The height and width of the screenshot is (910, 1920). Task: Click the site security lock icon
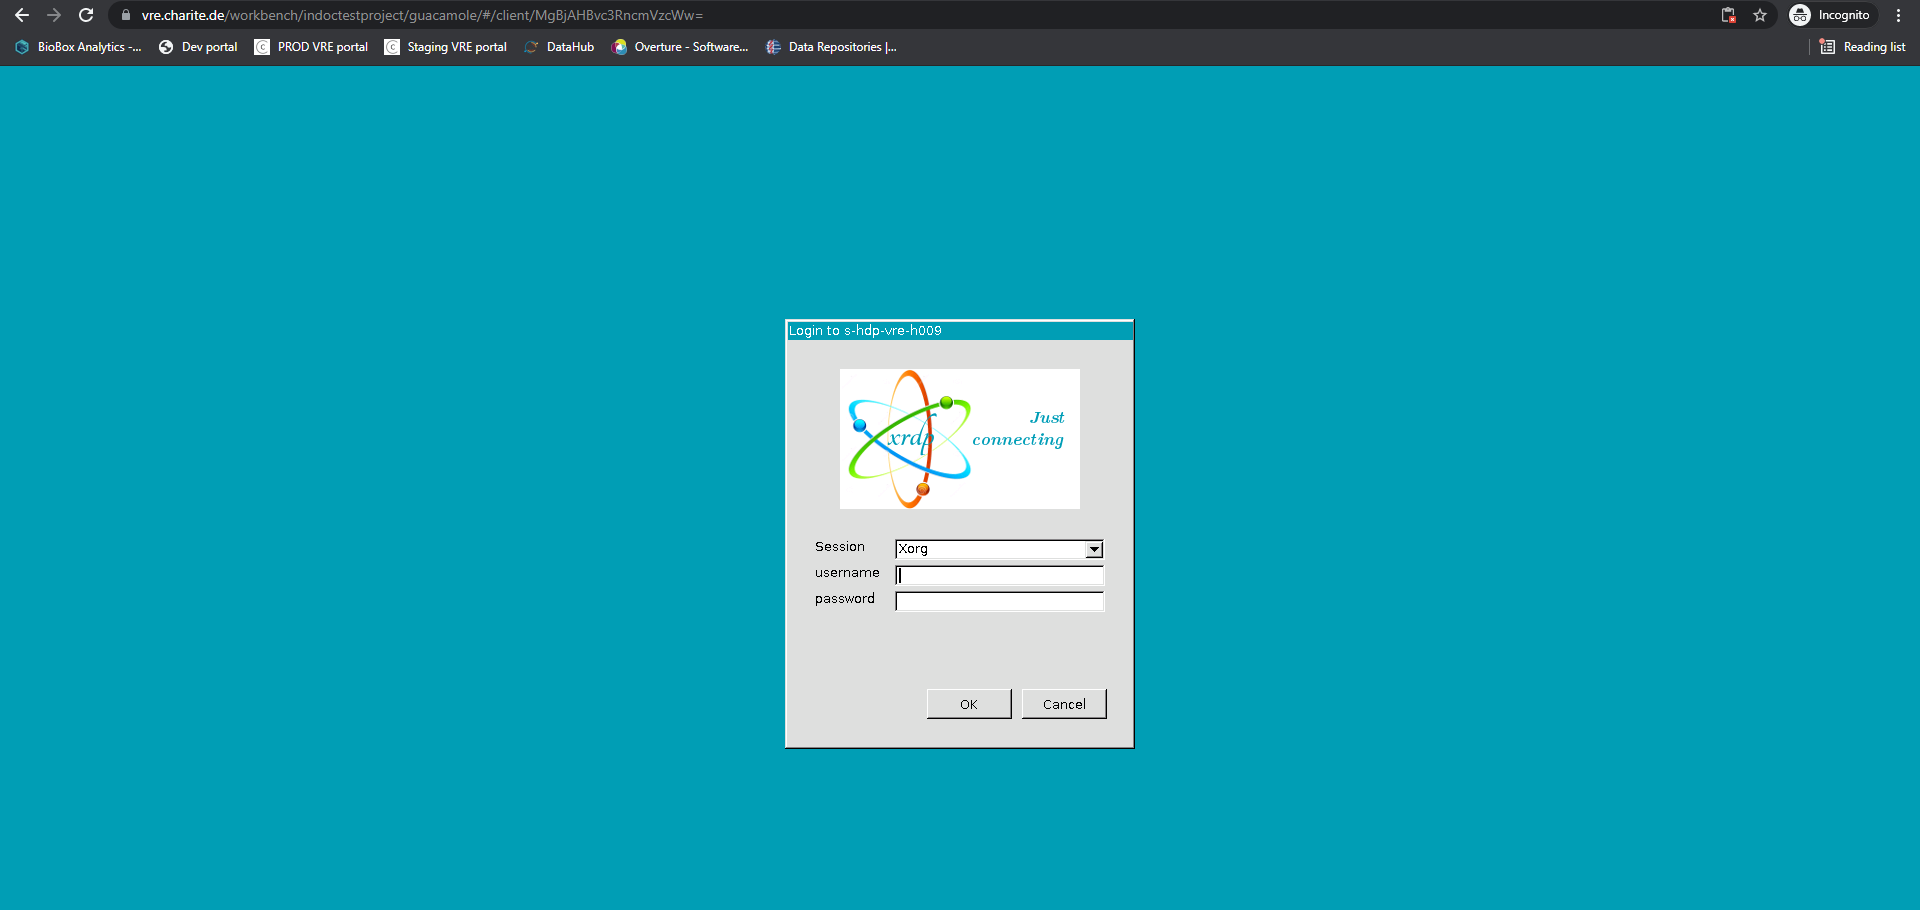[125, 15]
